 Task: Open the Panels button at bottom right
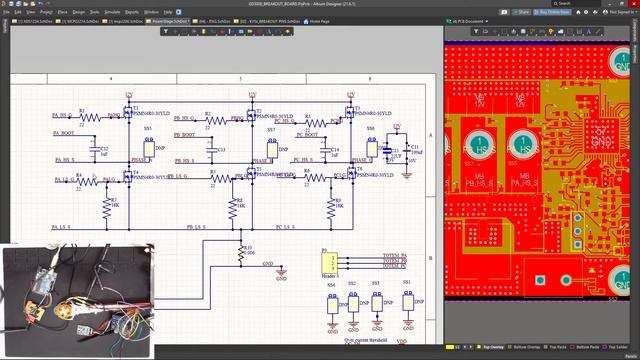[x=631, y=356]
